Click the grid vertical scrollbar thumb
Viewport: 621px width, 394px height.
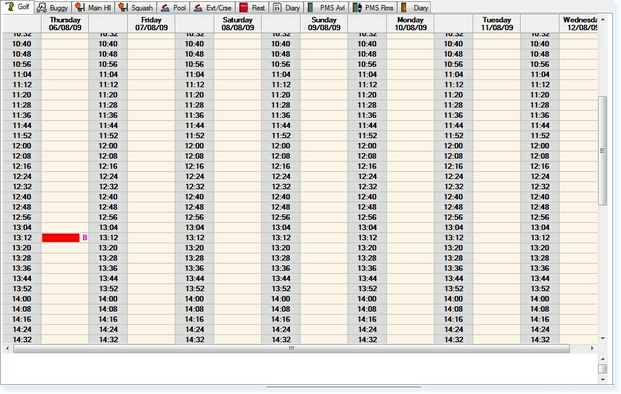[603, 150]
